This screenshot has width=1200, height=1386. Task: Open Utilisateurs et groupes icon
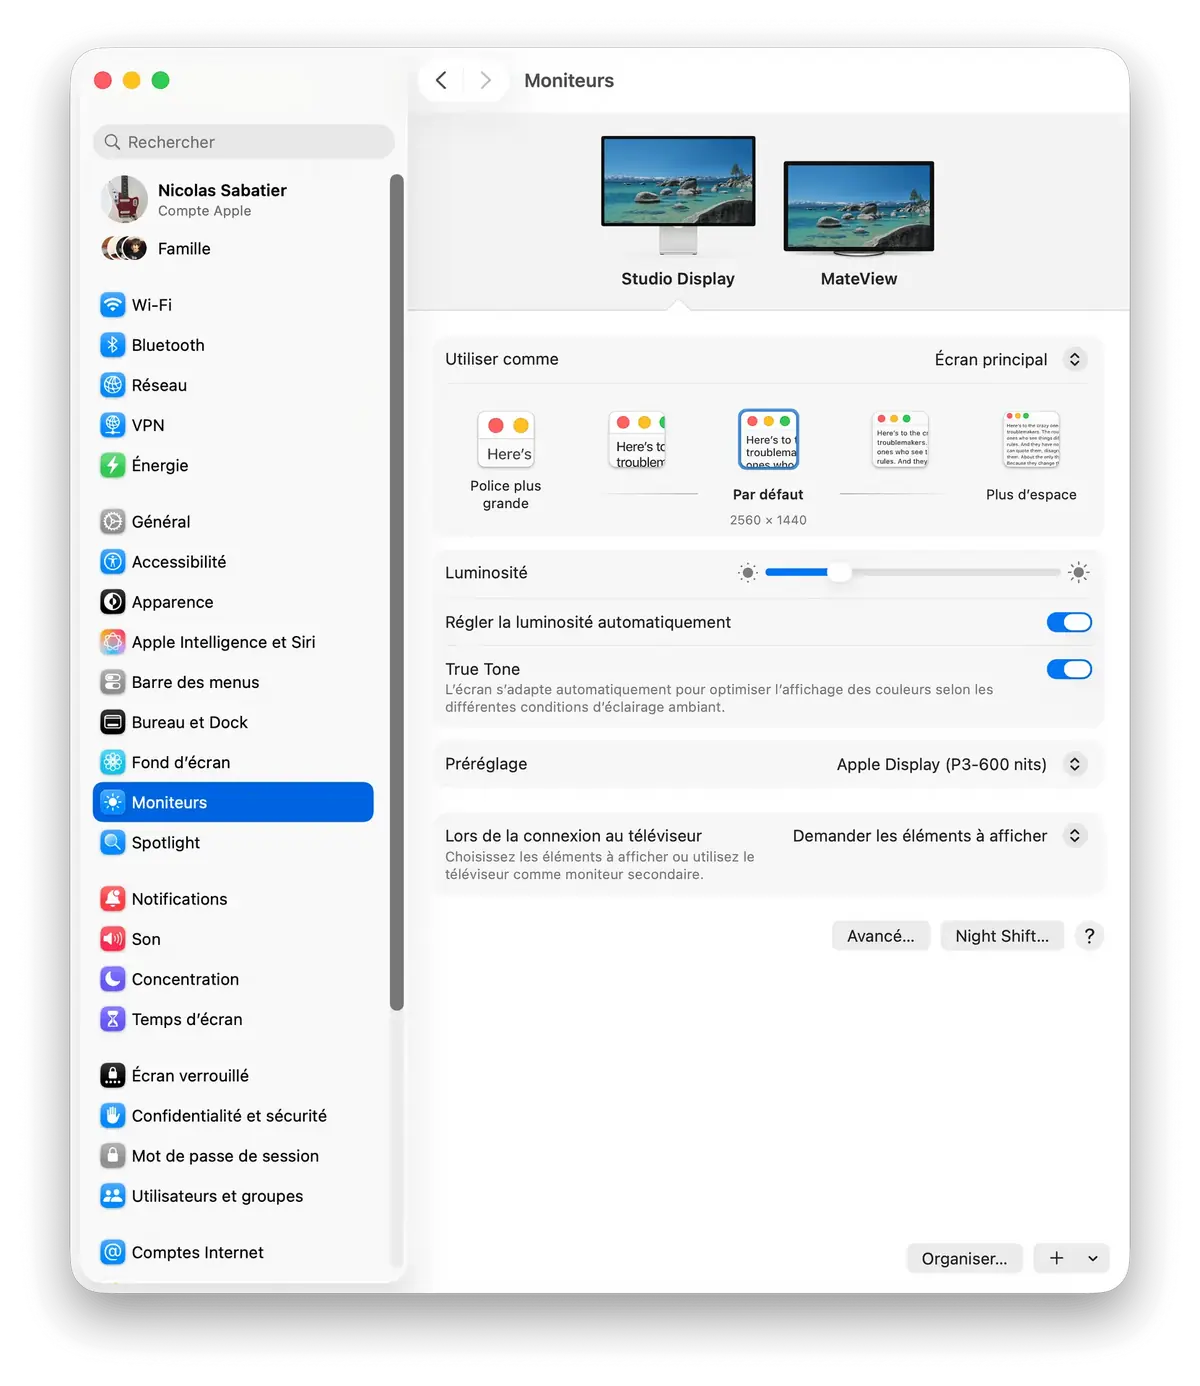113,1196
